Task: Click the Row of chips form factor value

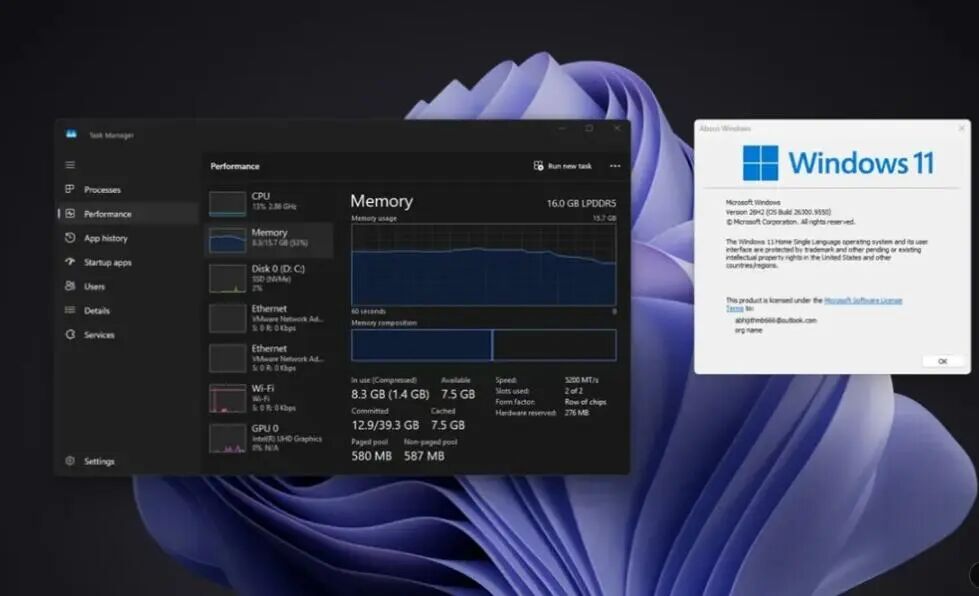Action: pos(585,402)
